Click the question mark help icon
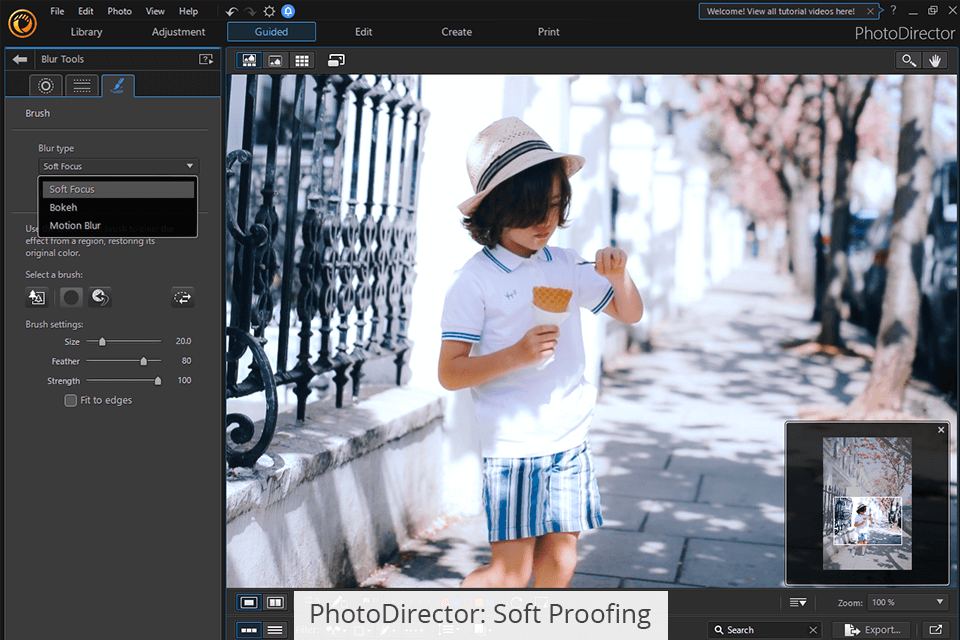Screen dimensions: 960x640 coord(893,10)
